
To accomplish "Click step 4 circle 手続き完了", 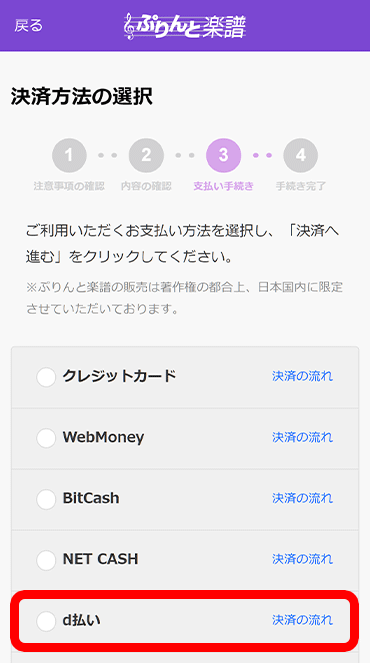I will [x=301, y=156].
